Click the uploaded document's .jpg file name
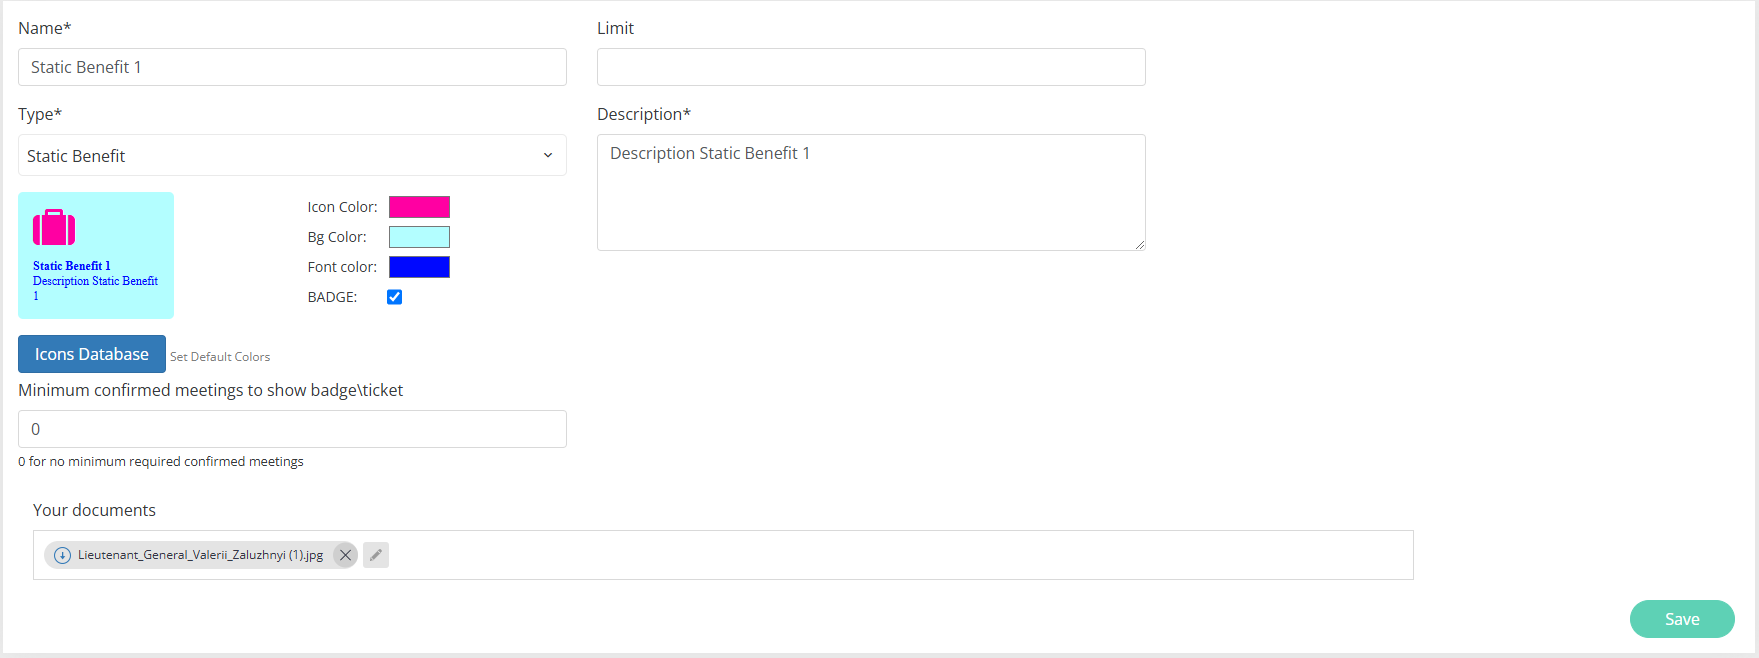The width and height of the screenshot is (1759, 658). point(200,555)
